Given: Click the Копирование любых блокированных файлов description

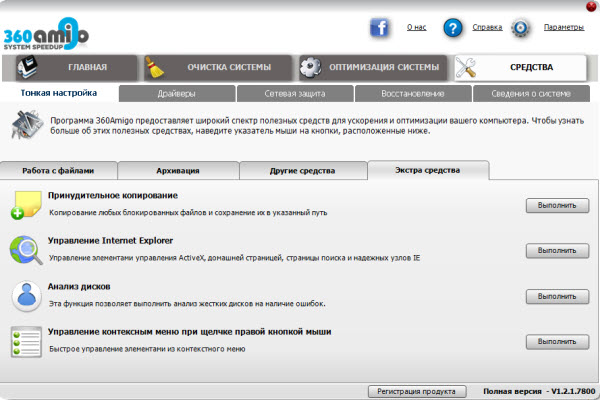Looking at the screenshot, I should [188, 212].
